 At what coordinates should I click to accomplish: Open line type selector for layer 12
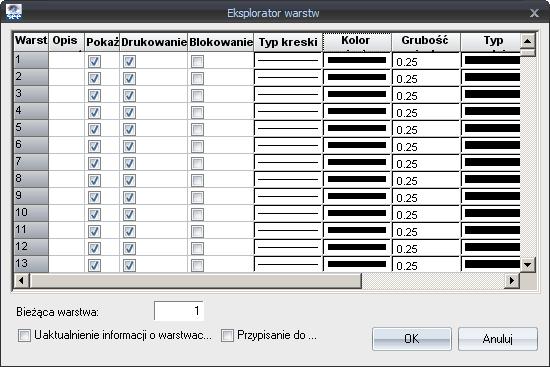[x=288, y=247]
